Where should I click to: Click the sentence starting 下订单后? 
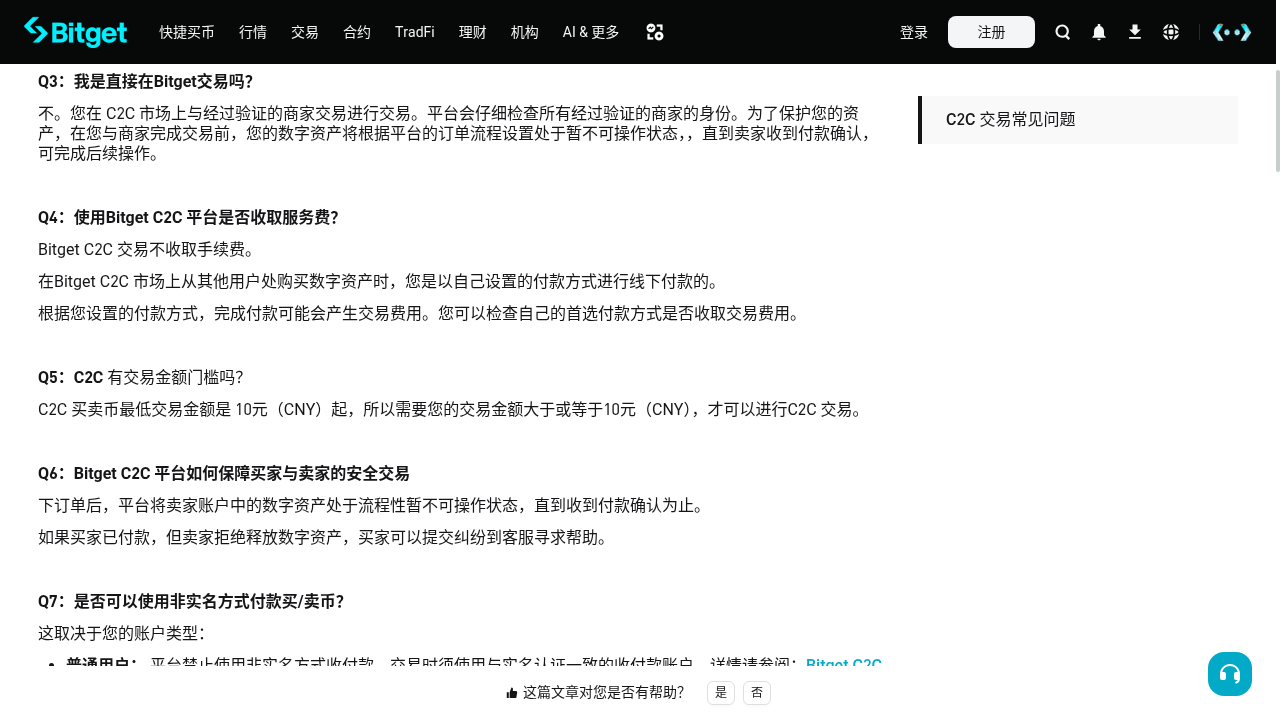(x=371, y=506)
